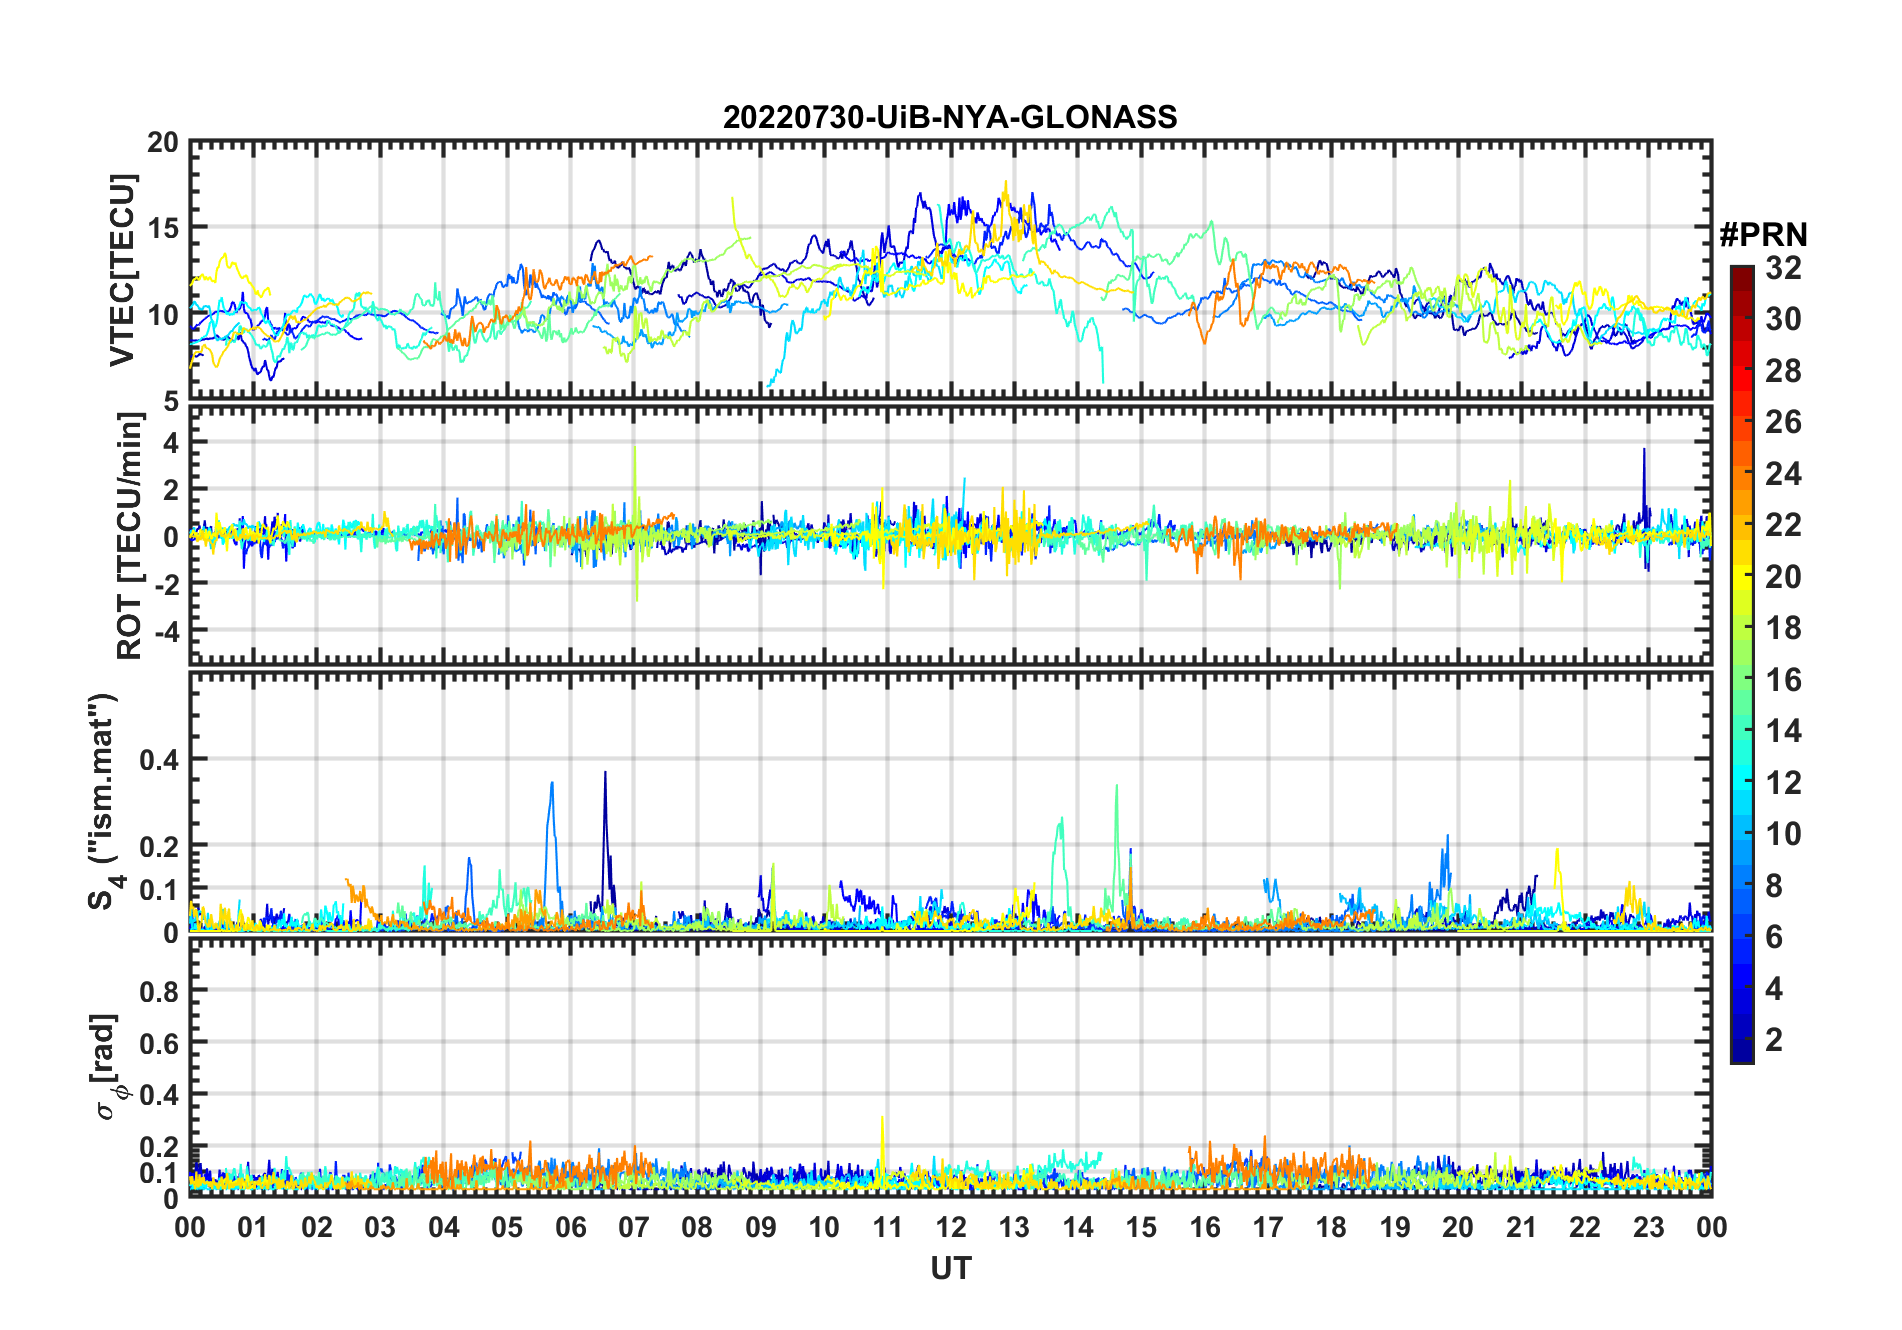
Task: Click the colorbar at PRN 20 yellow
Action: coord(1742,577)
